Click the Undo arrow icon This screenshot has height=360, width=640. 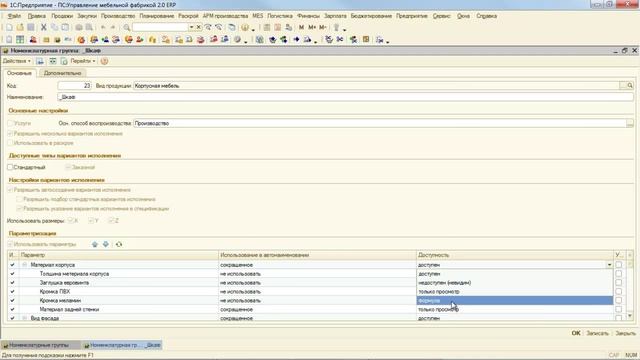click(103, 27)
